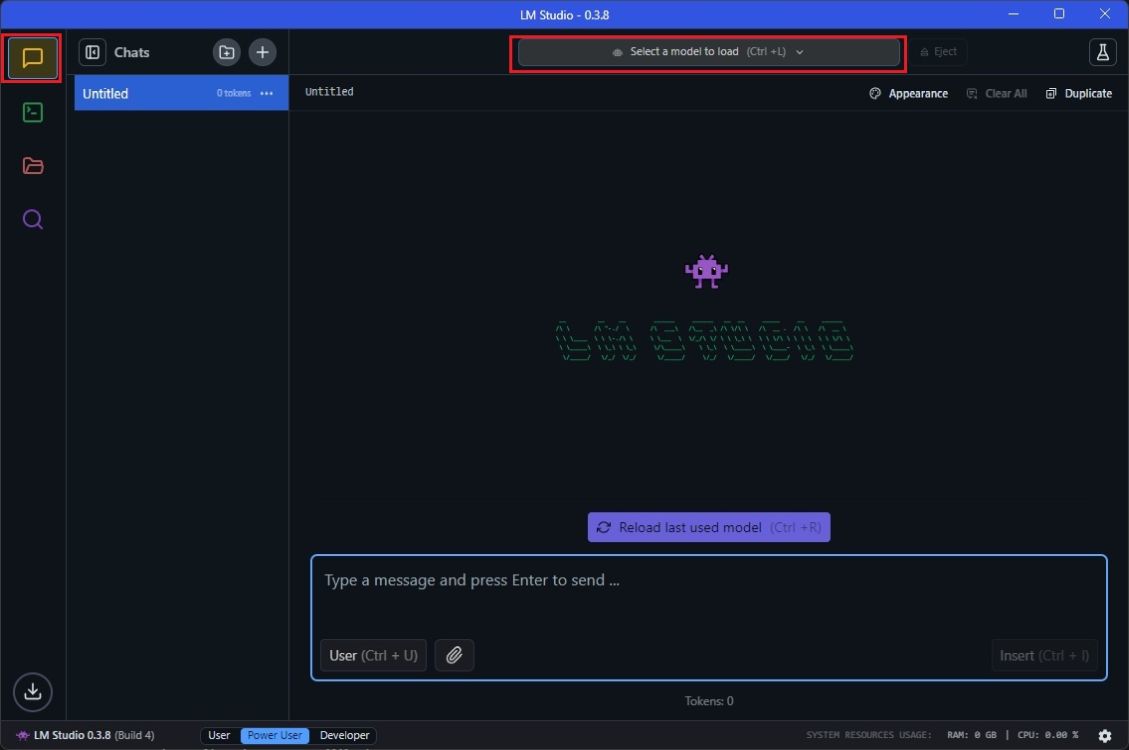This screenshot has width=1129, height=750.
Task: Open the Untitled chat options menu
Action: tap(266, 93)
